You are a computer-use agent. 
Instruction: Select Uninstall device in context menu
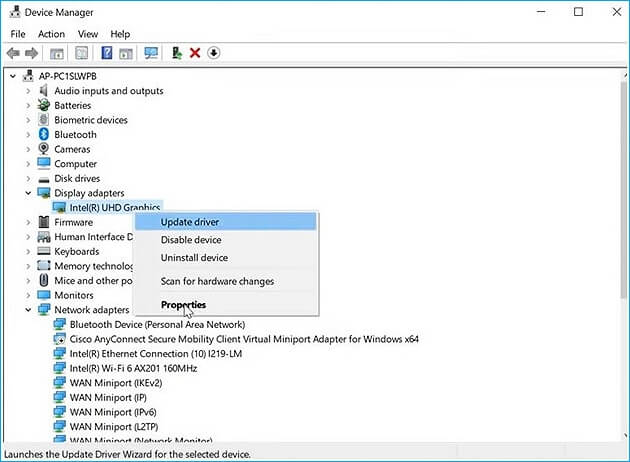(x=194, y=258)
